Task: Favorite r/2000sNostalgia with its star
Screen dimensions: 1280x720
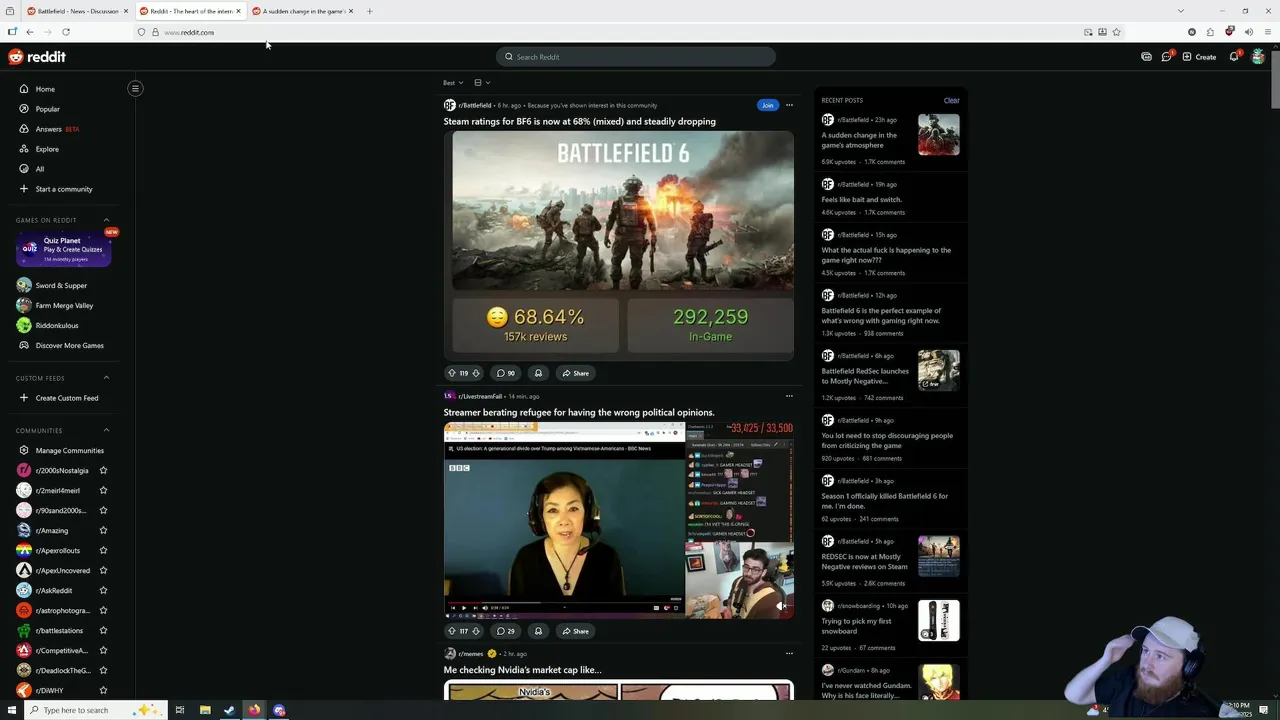Action: pos(103,470)
